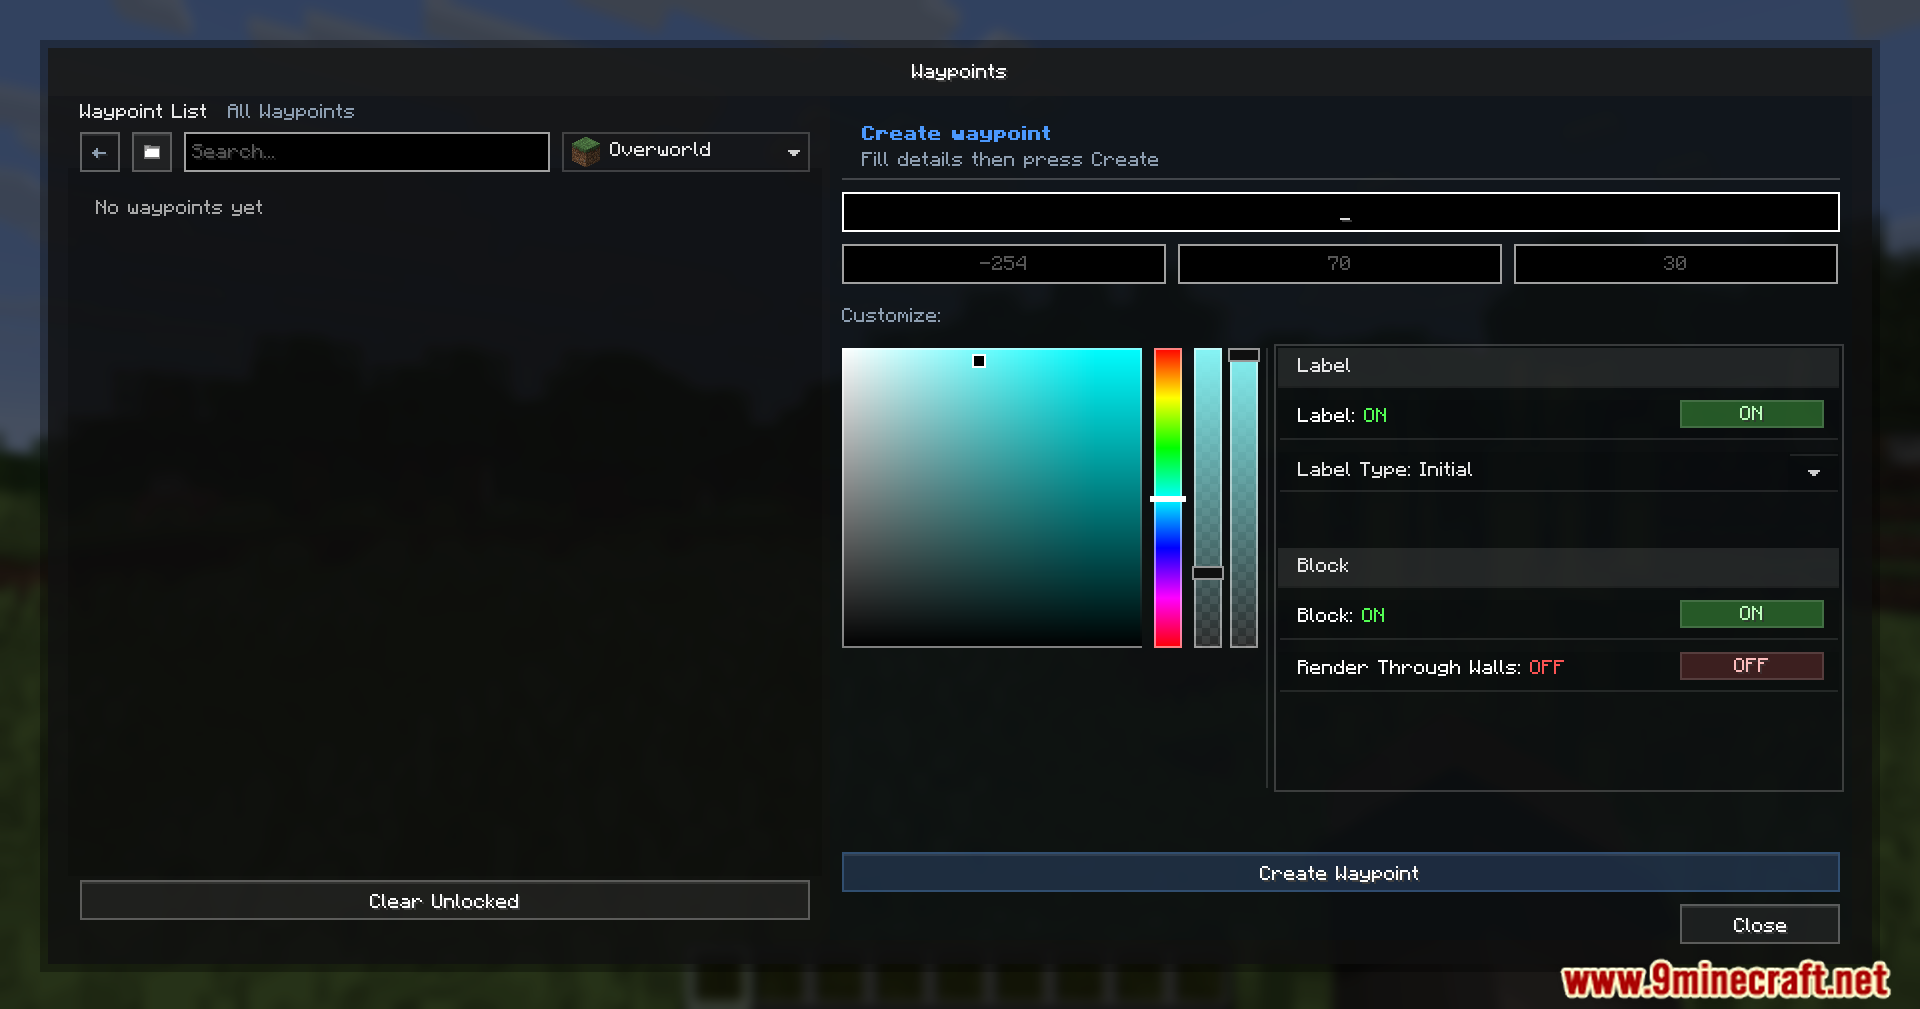Toggle Render Through Walls OFF switch
Viewport: 1920px width, 1009px height.
point(1752,666)
